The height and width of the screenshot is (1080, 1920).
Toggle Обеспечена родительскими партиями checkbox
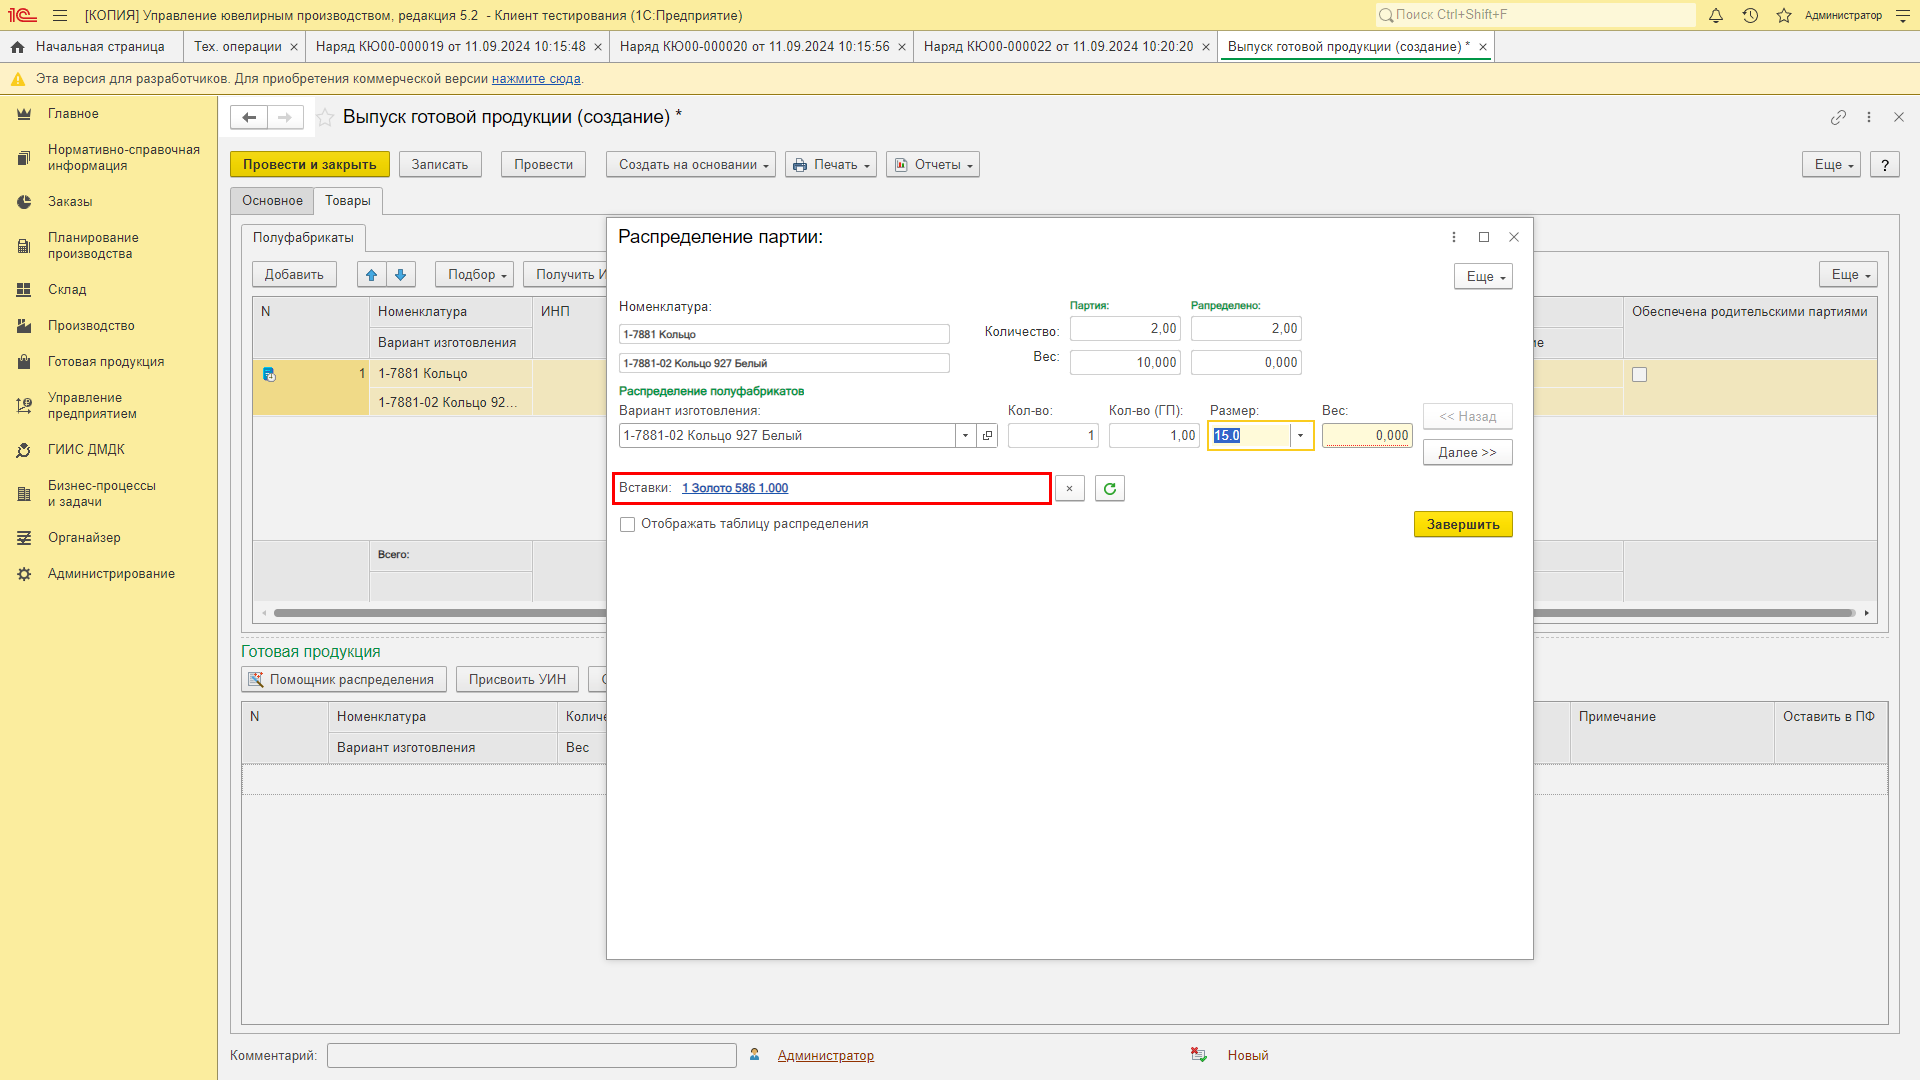pyautogui.click(x=1639, y=375)
